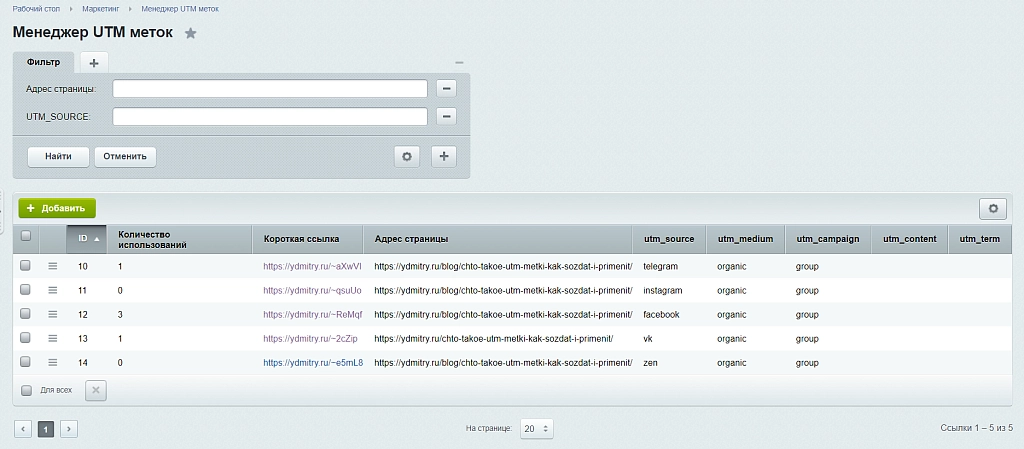Click the page address in row 13
The image size is (1024, 449).
[494, 339]
